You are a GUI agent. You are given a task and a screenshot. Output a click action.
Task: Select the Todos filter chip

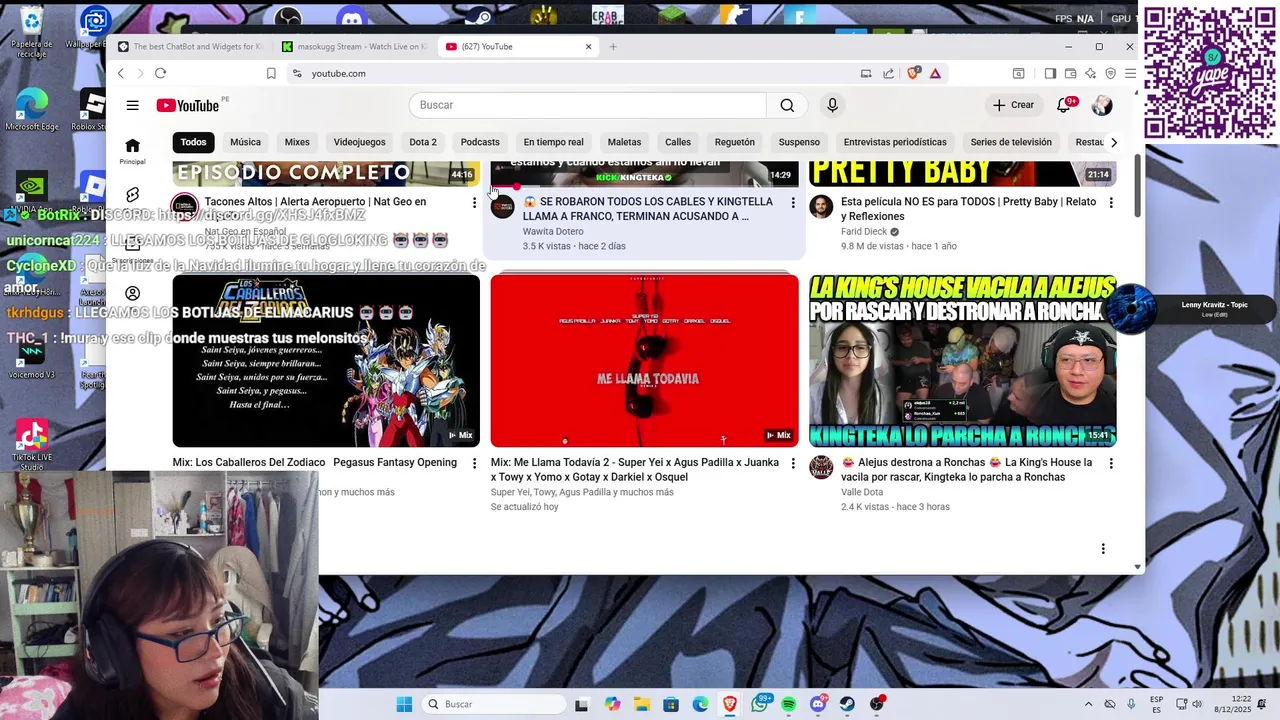[194, 142]
